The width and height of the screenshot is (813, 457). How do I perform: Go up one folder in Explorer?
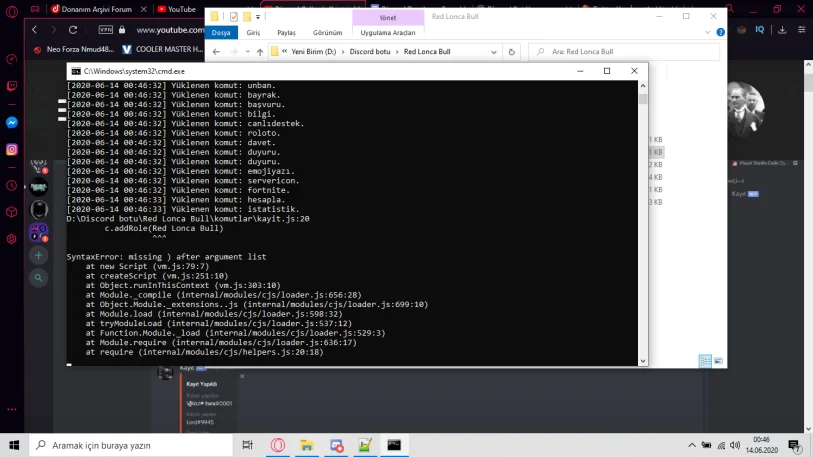tap(260, 52)
